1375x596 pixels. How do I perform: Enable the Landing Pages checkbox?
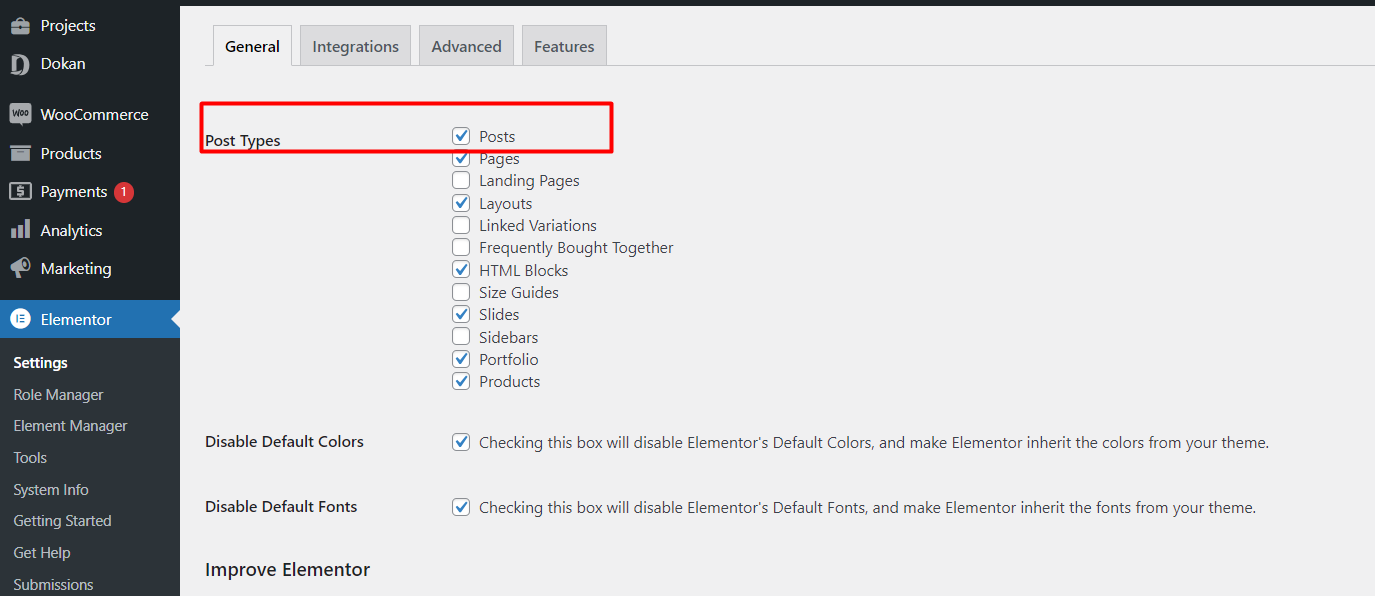(x=461, y=180)
